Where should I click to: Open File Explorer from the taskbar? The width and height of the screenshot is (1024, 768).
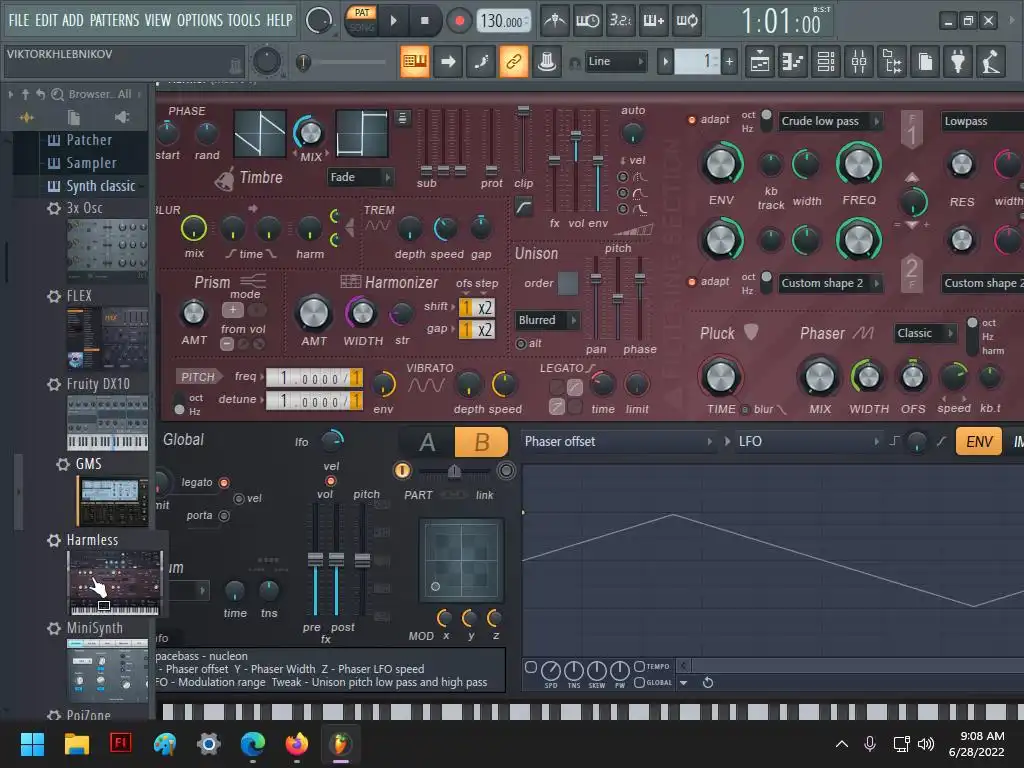click(76, 744)
